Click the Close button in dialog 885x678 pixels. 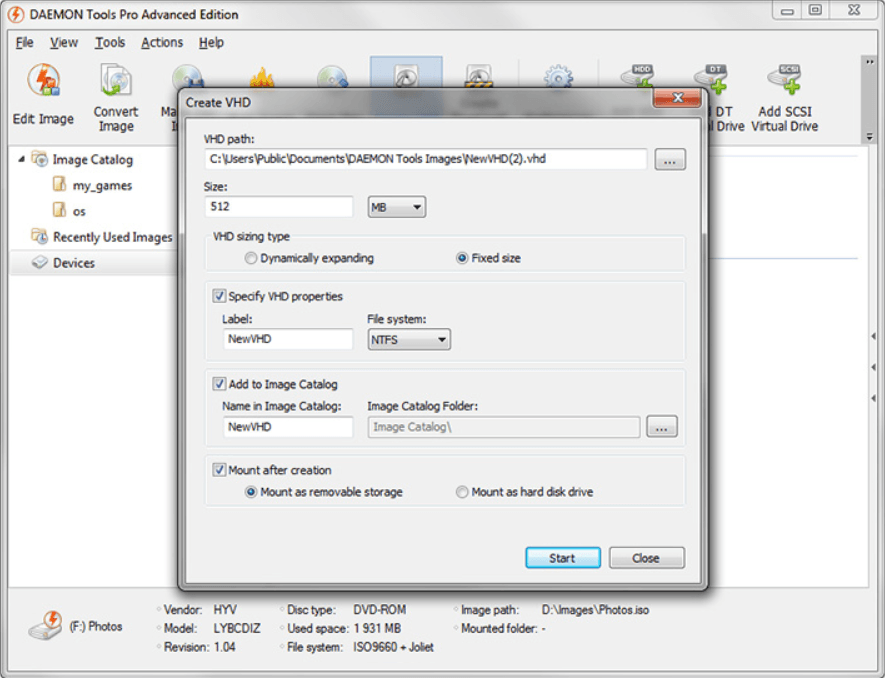(646, 558)
